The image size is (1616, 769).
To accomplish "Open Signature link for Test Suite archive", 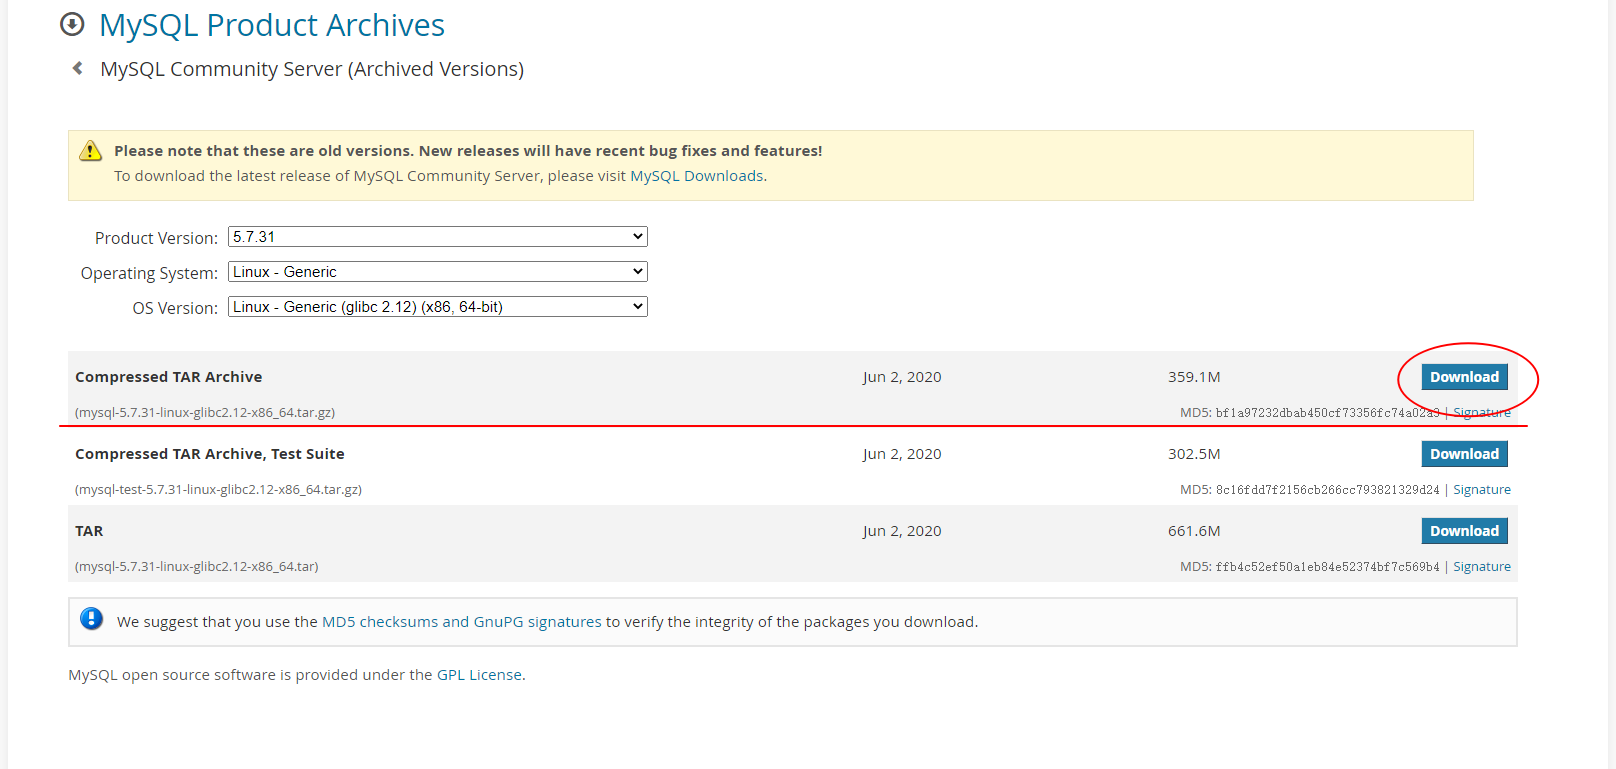I will click(x=1482, y=490).
